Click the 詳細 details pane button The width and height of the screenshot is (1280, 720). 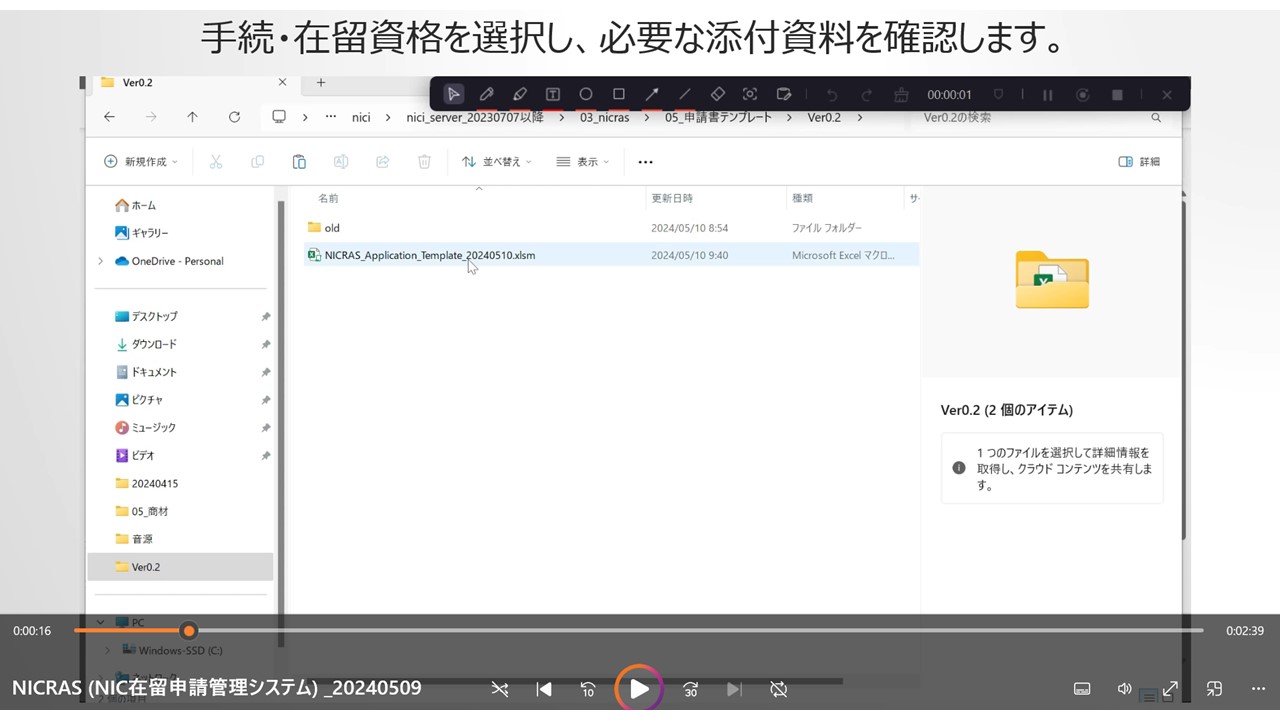coord(1139,162)
